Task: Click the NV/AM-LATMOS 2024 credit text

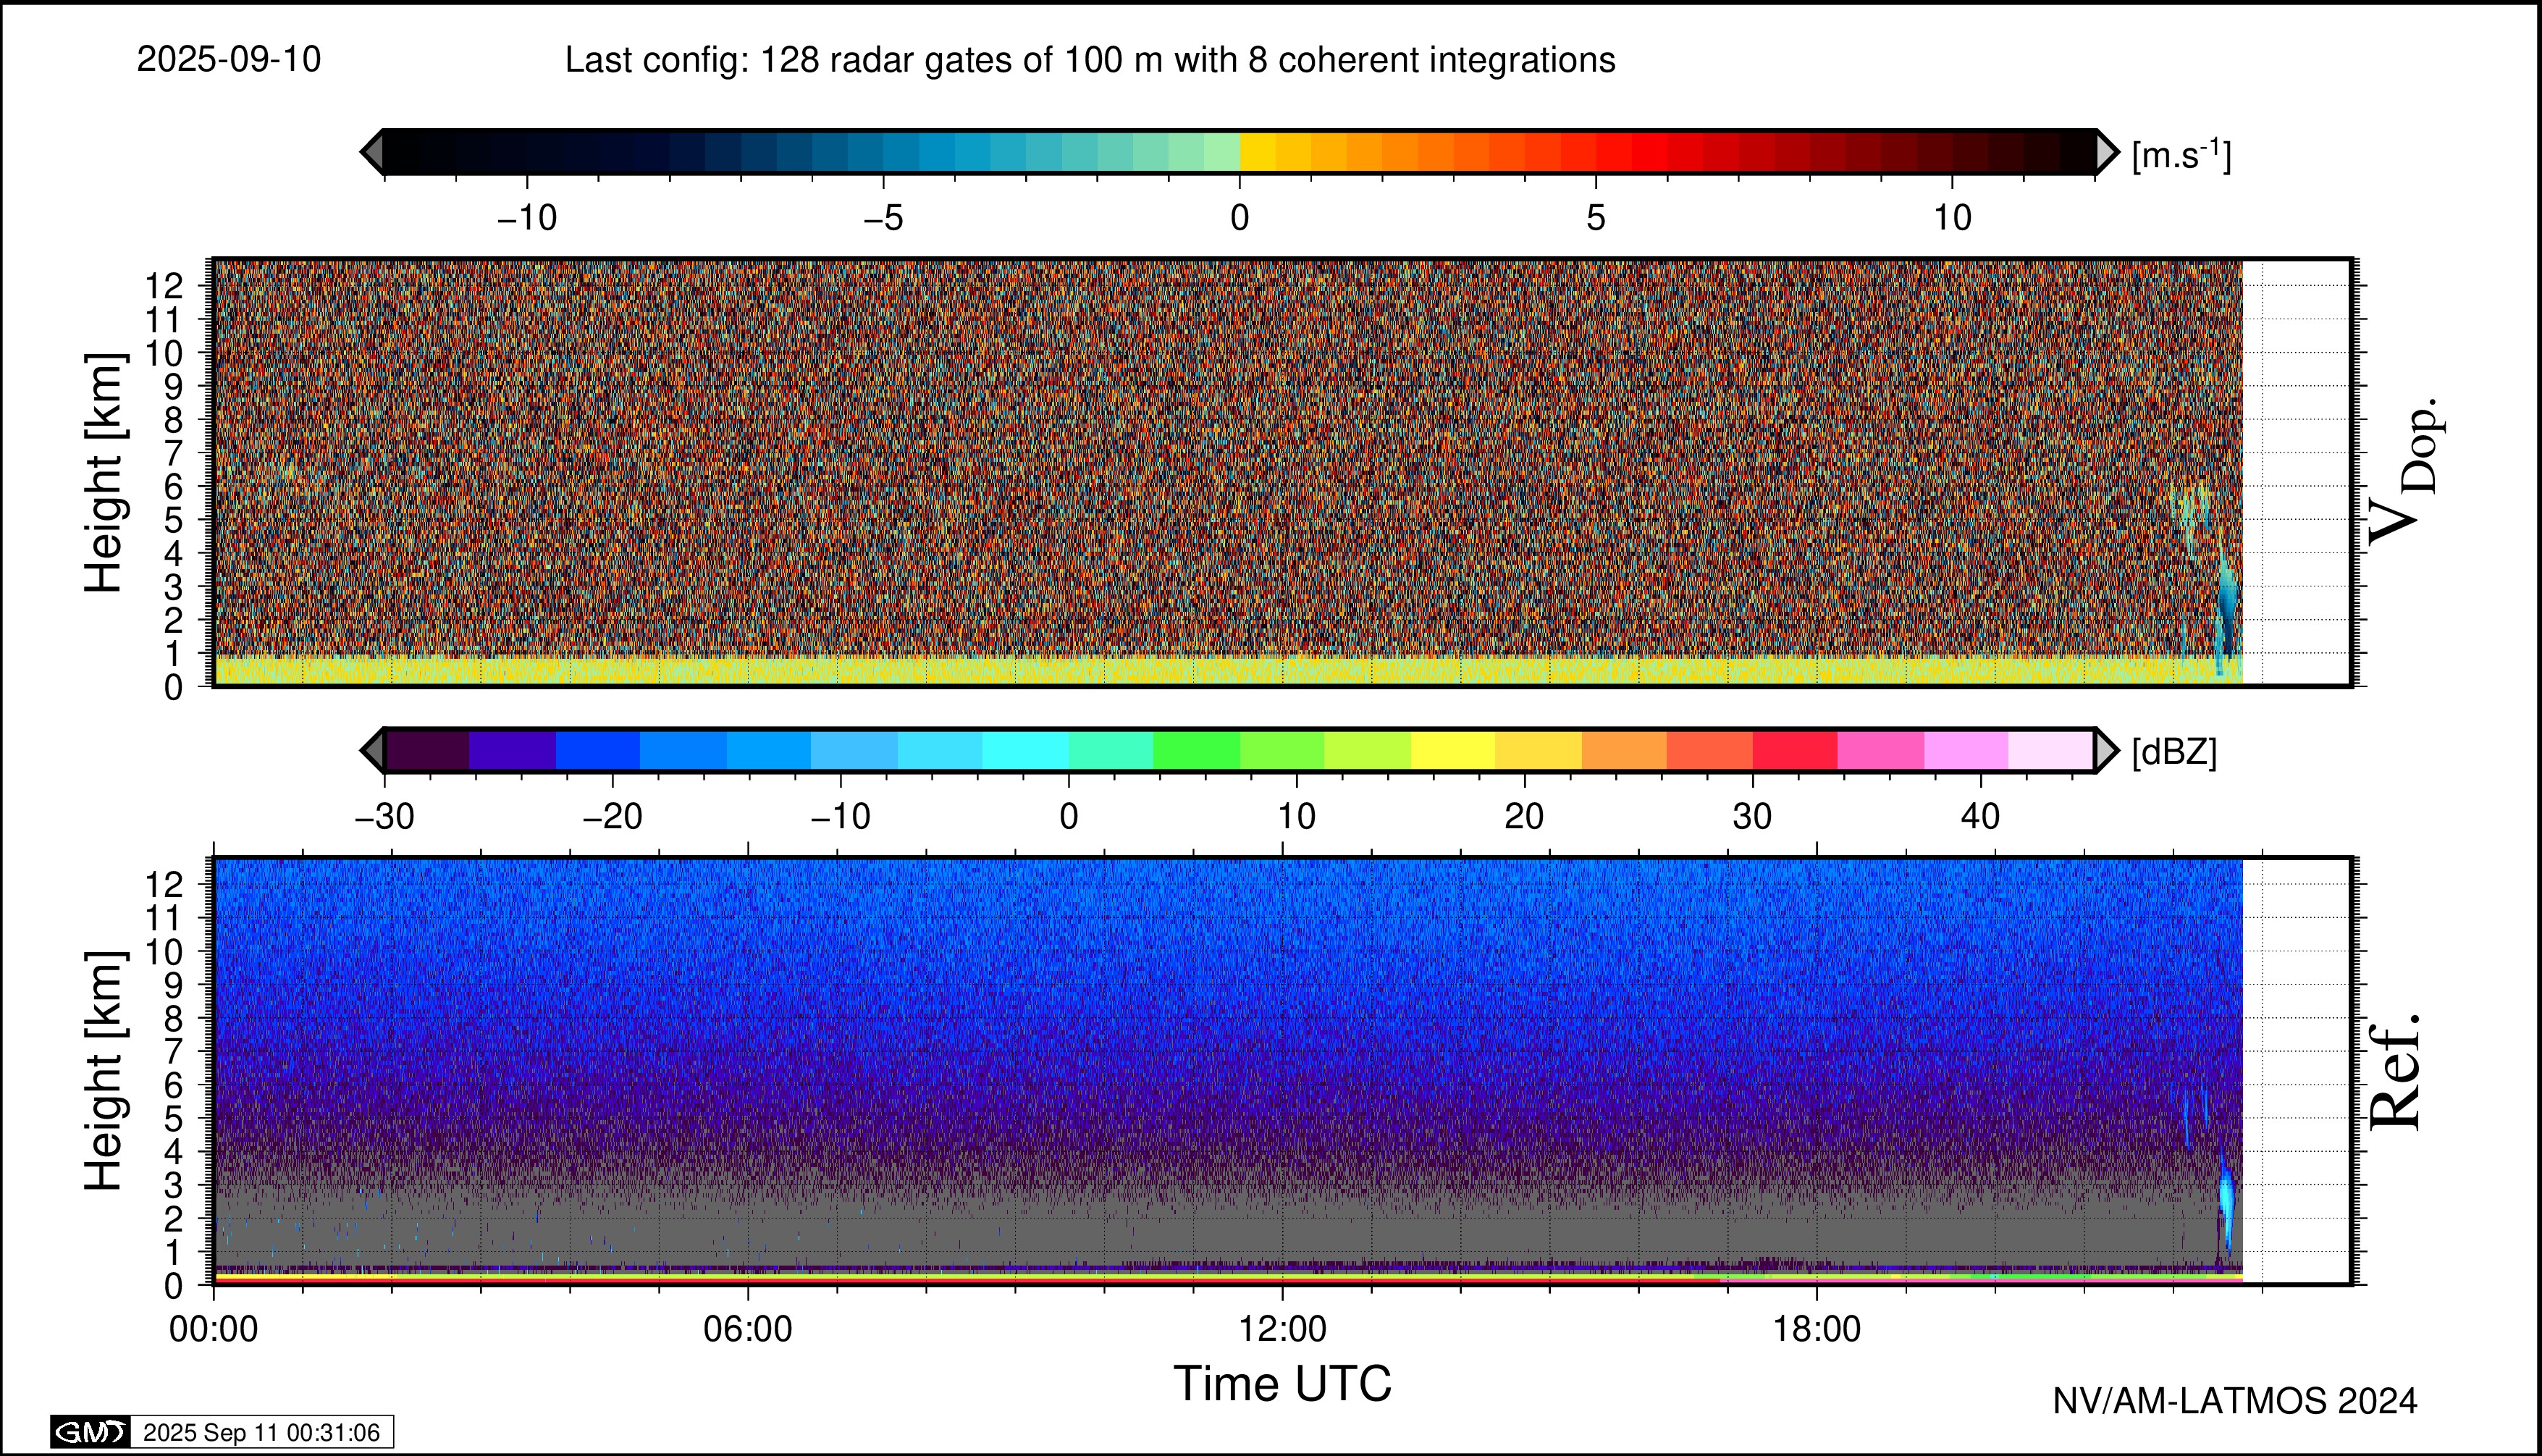Action: [x=2234, y=1401]
